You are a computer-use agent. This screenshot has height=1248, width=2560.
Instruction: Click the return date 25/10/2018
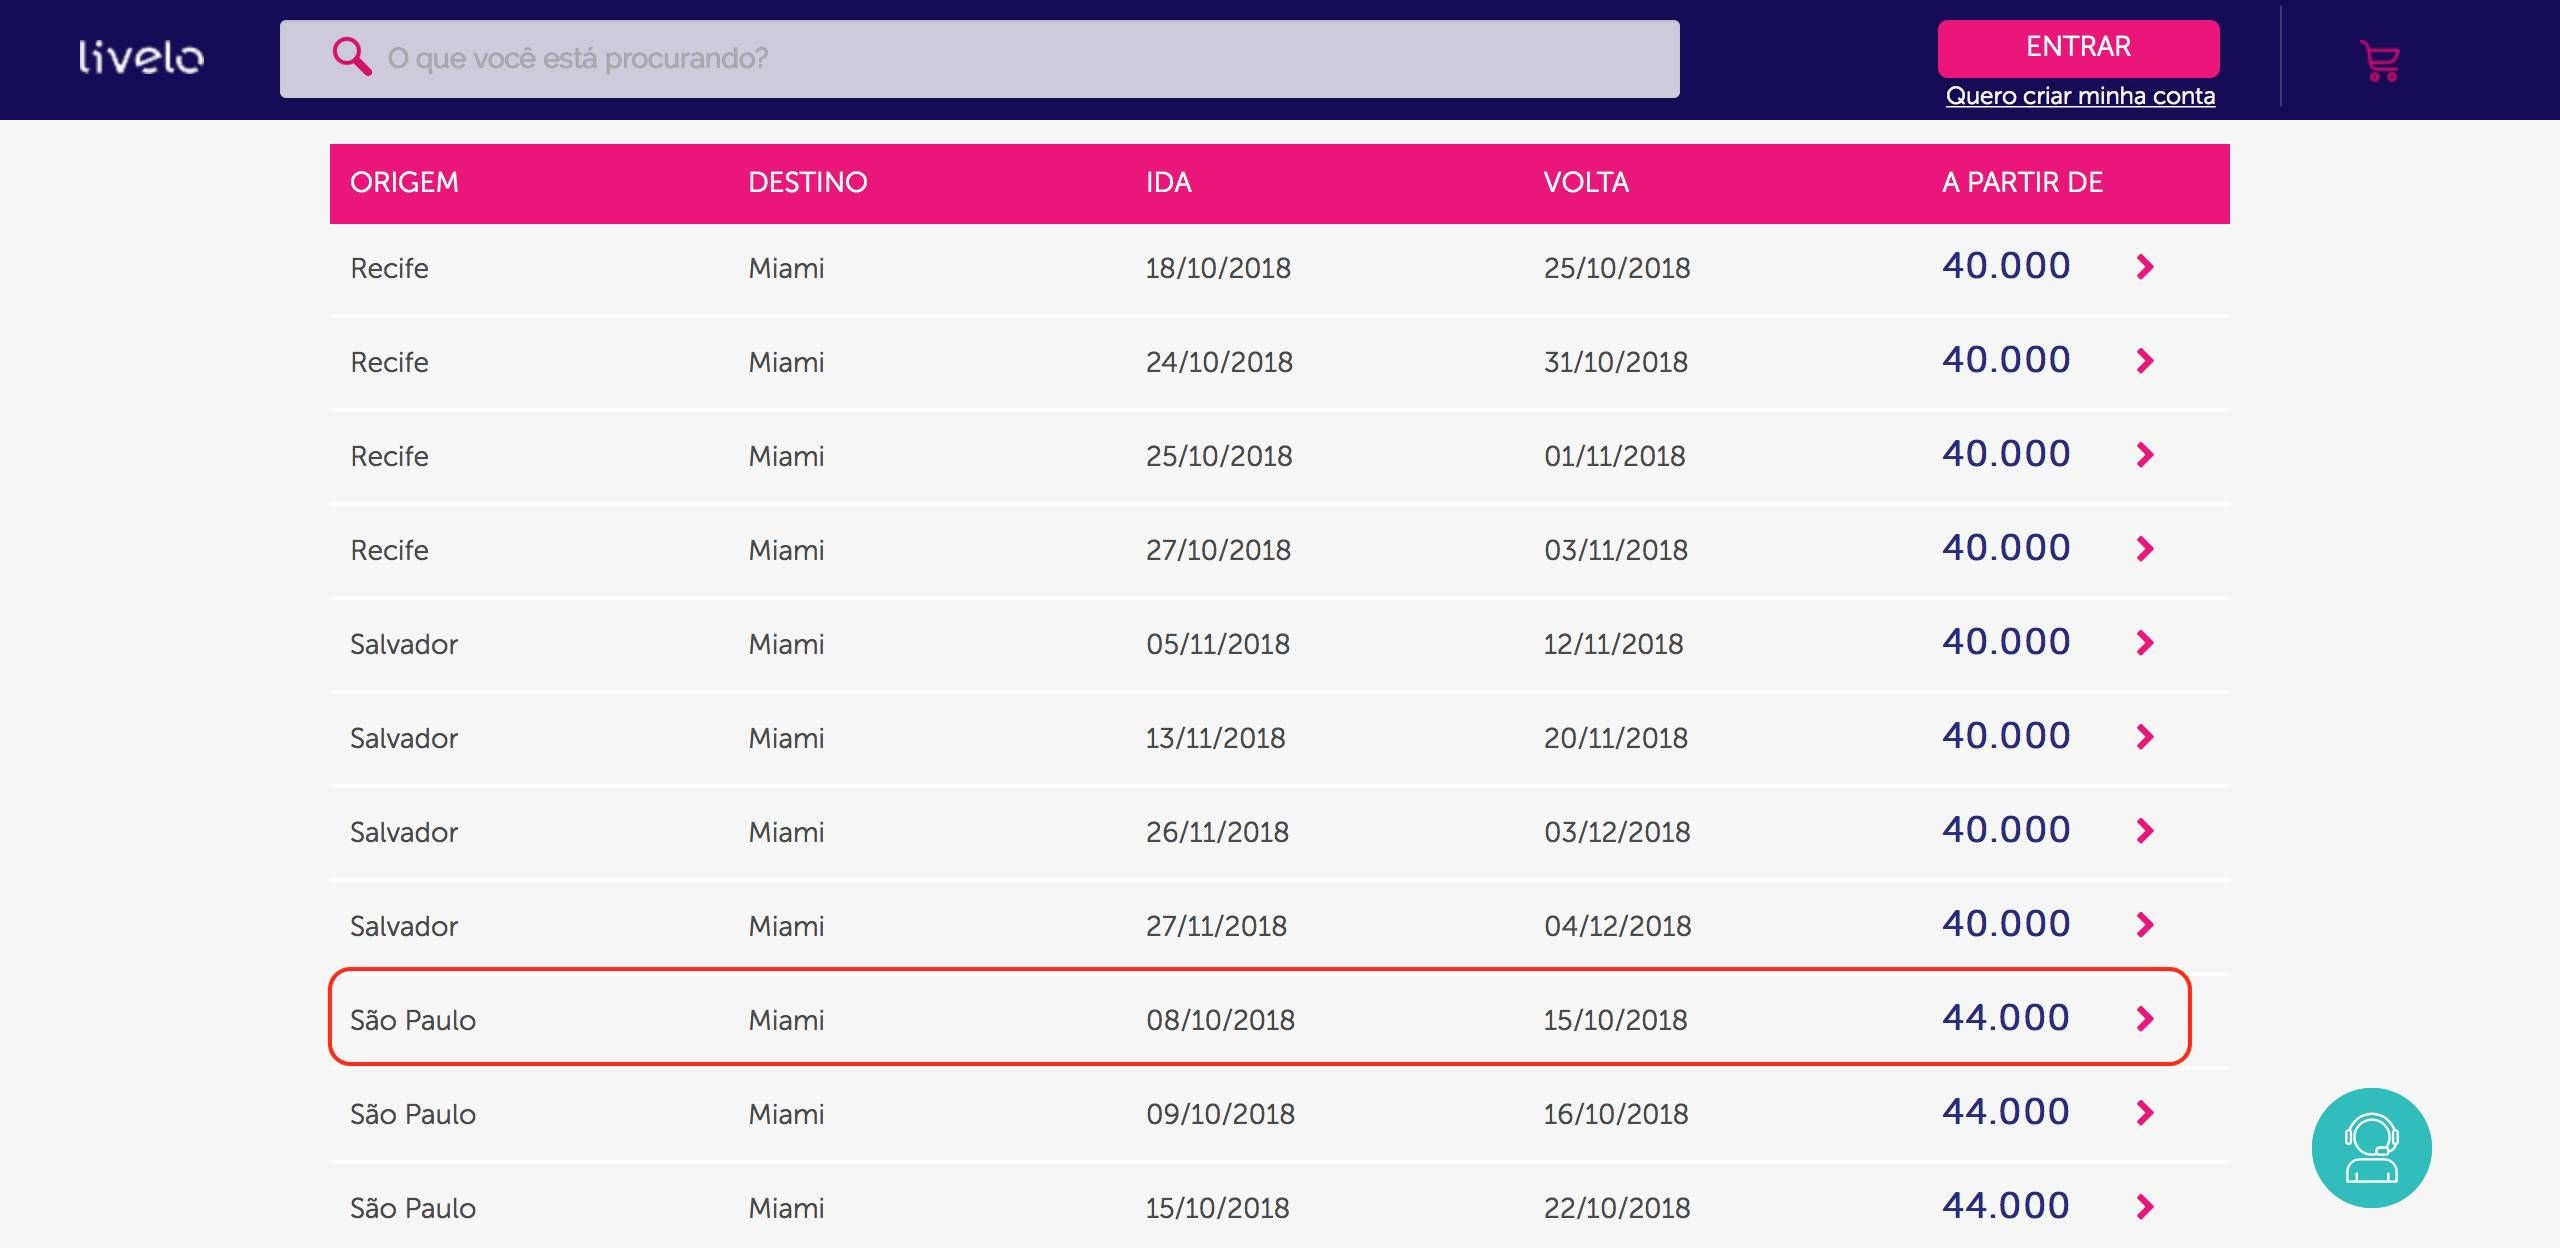[x=1617, y=268]
